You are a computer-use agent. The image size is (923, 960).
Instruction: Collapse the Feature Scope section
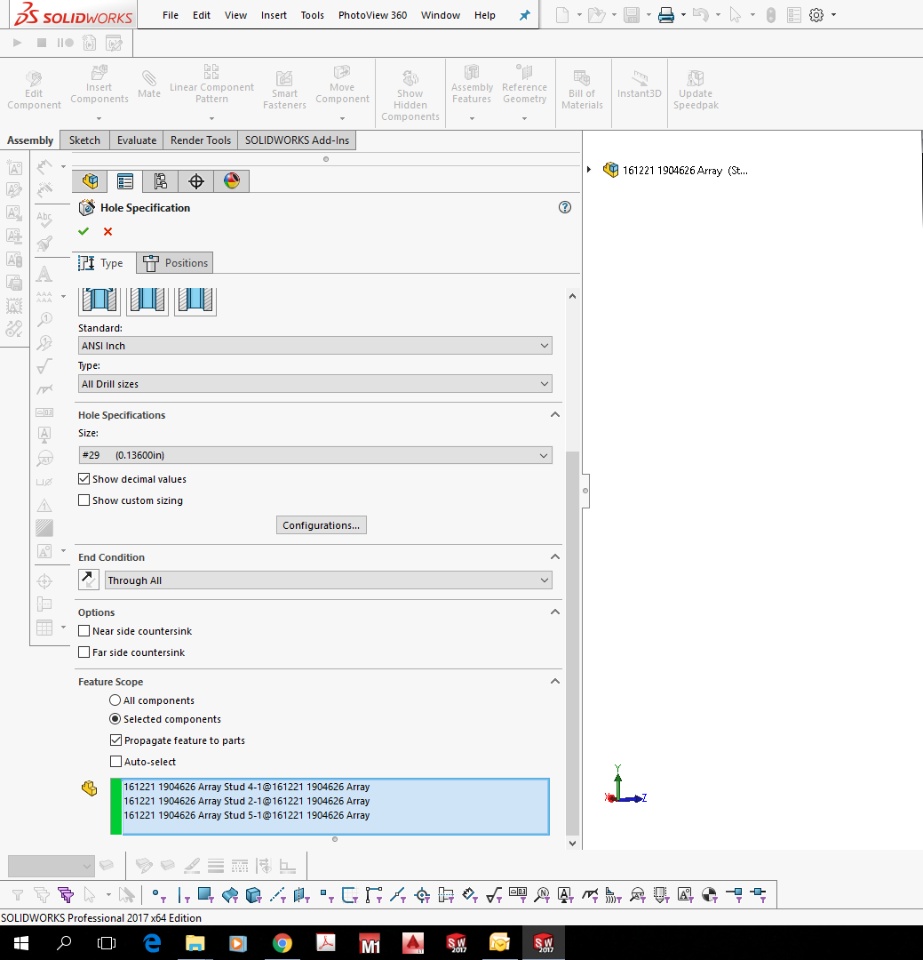pos(555,681)
